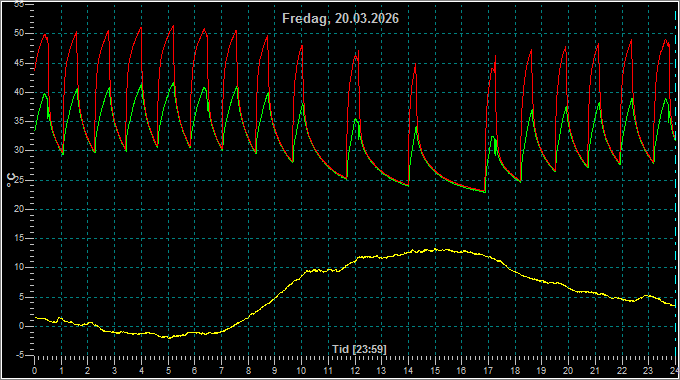Select hour 20 on the time axis

pyautogui.click(x=568, y=371)
